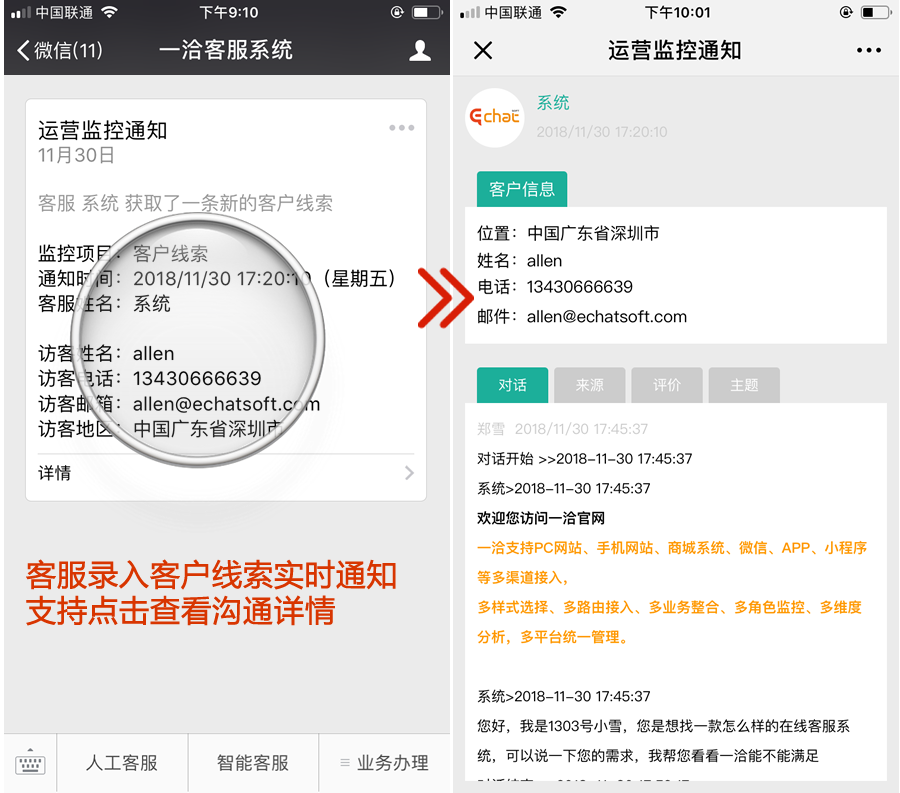
Task: Open the three-dot menu on 运营监控通知 card
Action: [401, 127]
